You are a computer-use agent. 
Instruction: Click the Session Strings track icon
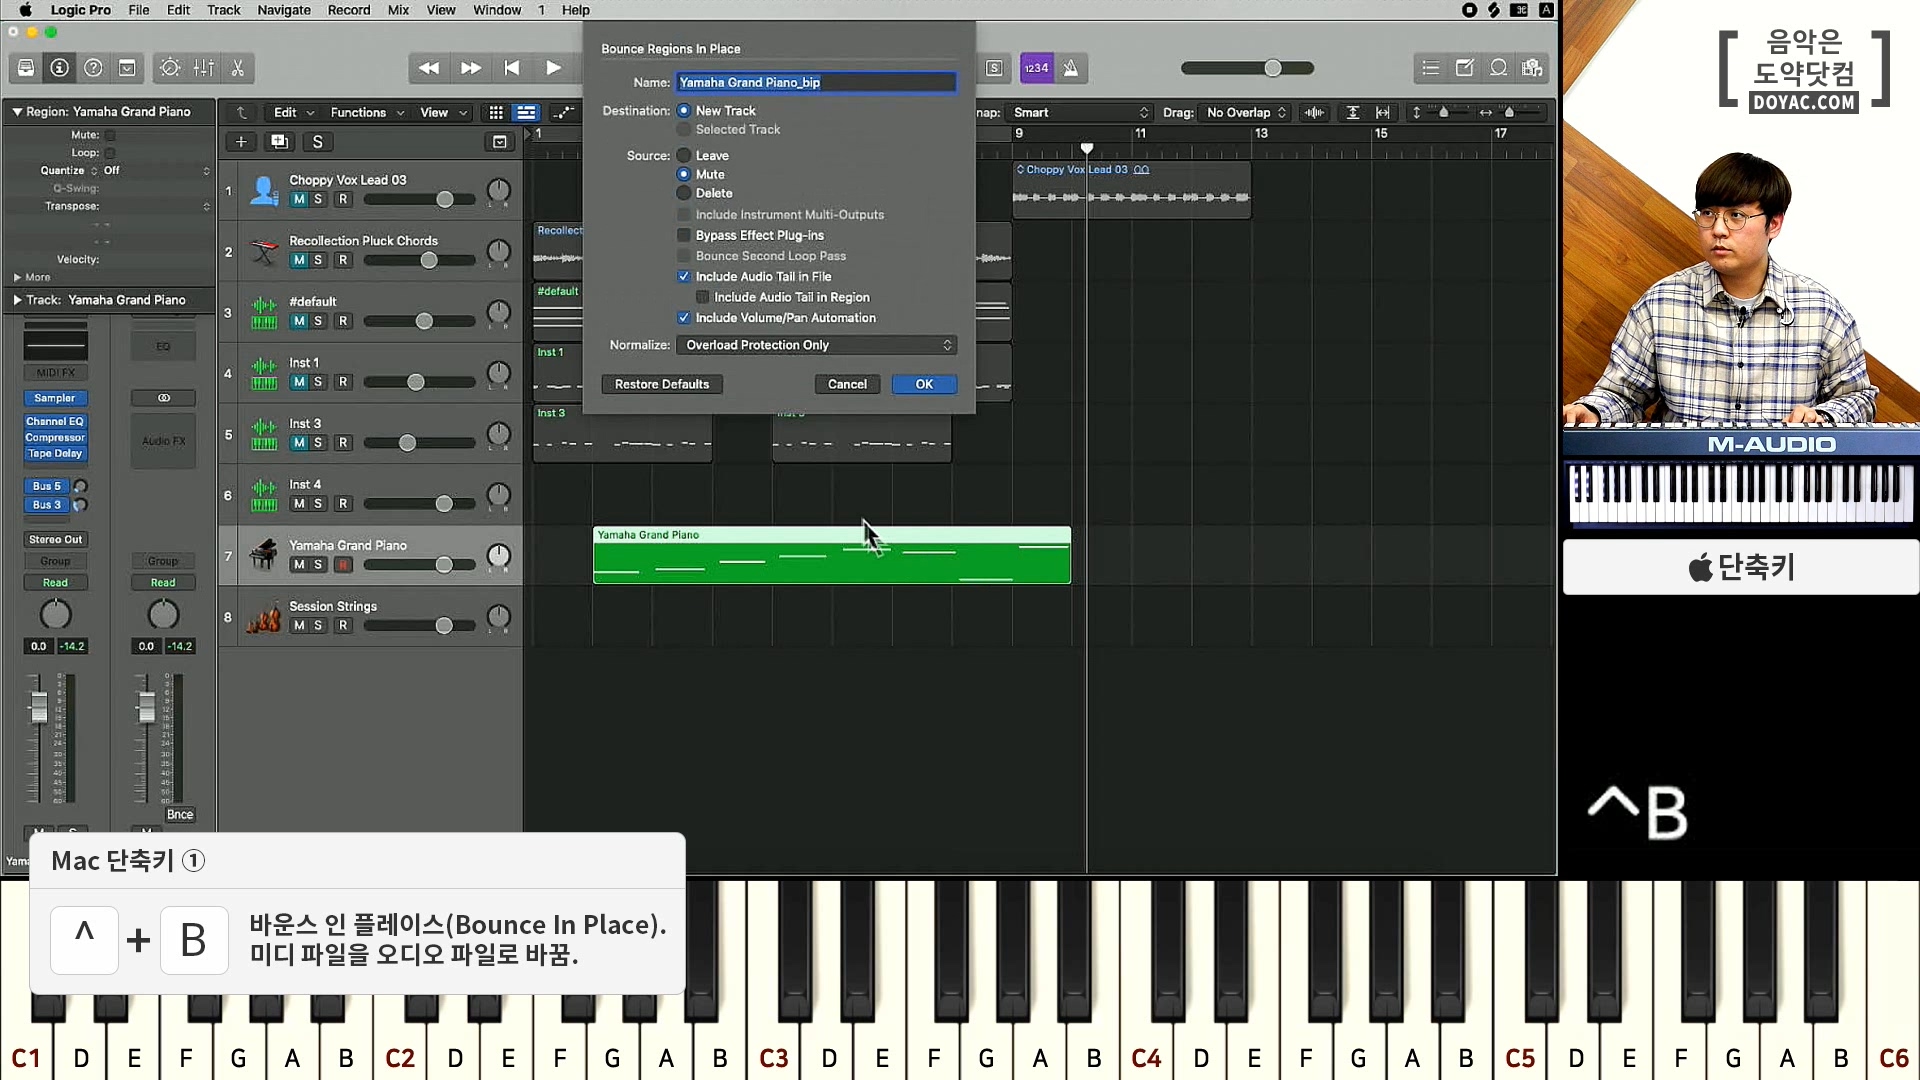click(x=264, y=616)
